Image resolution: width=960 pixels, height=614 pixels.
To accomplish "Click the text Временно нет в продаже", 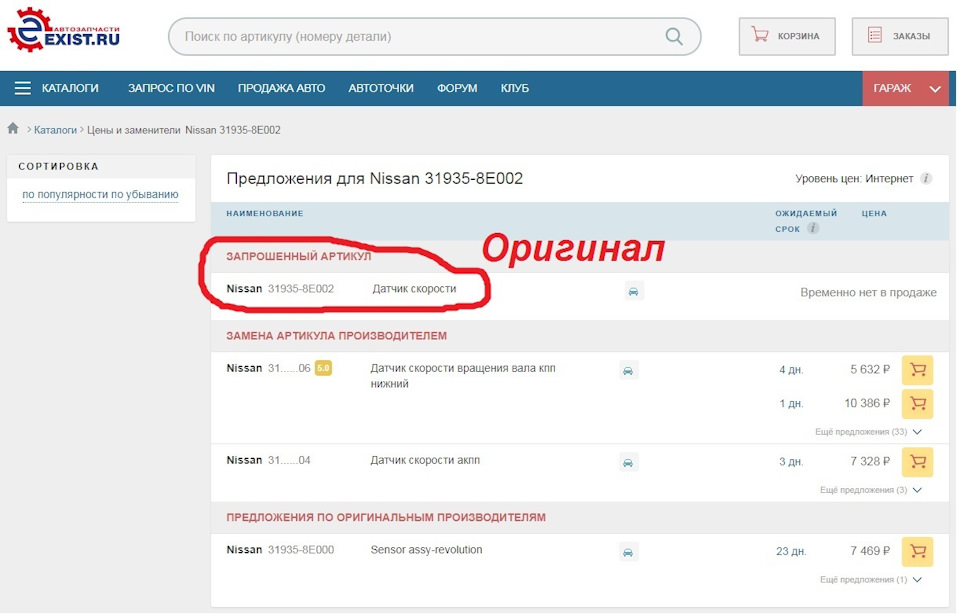I will pos(868,293).
